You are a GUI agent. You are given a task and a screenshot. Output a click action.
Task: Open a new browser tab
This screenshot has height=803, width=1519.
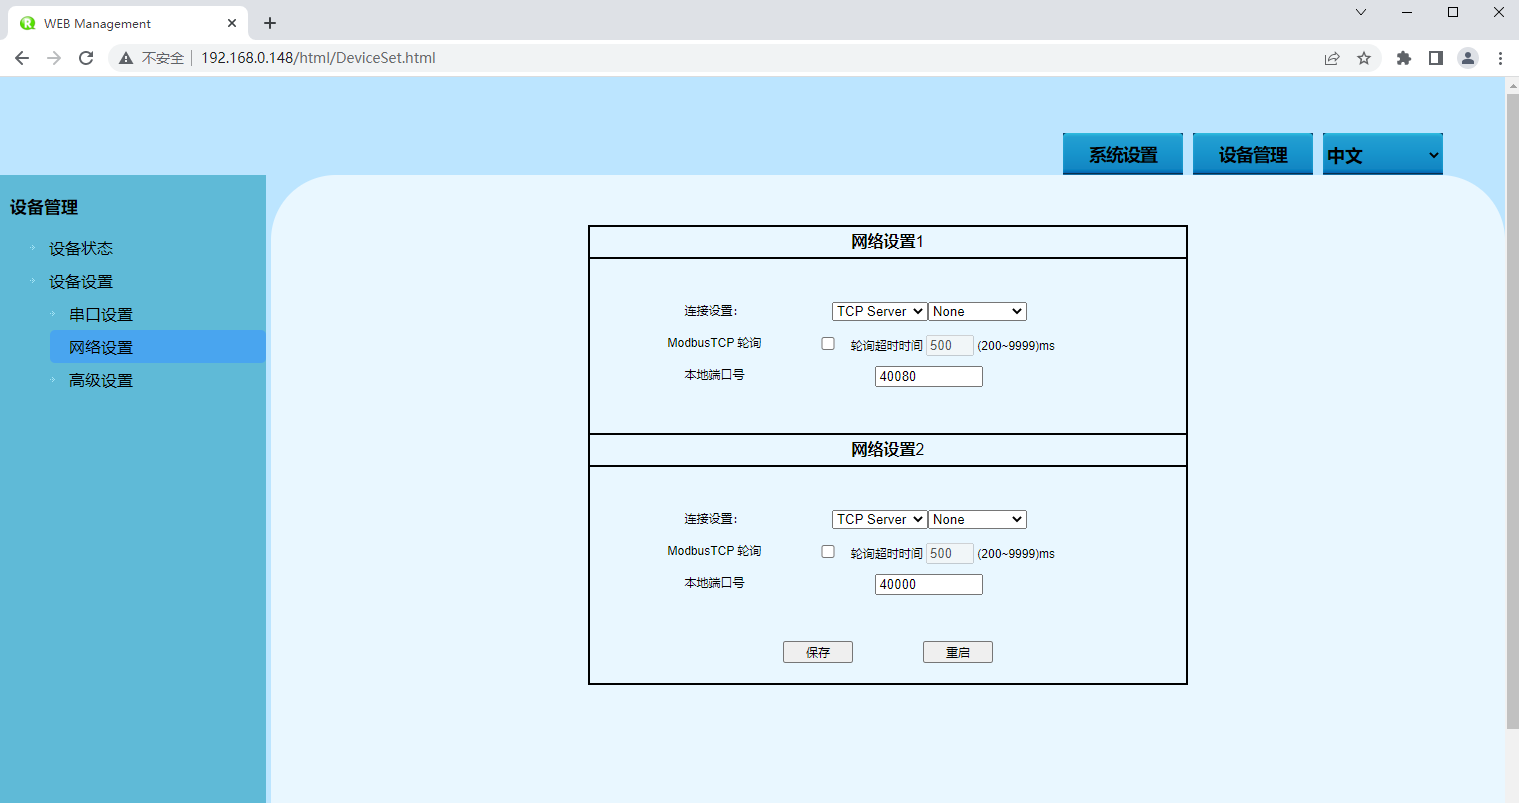click(270, 23)
